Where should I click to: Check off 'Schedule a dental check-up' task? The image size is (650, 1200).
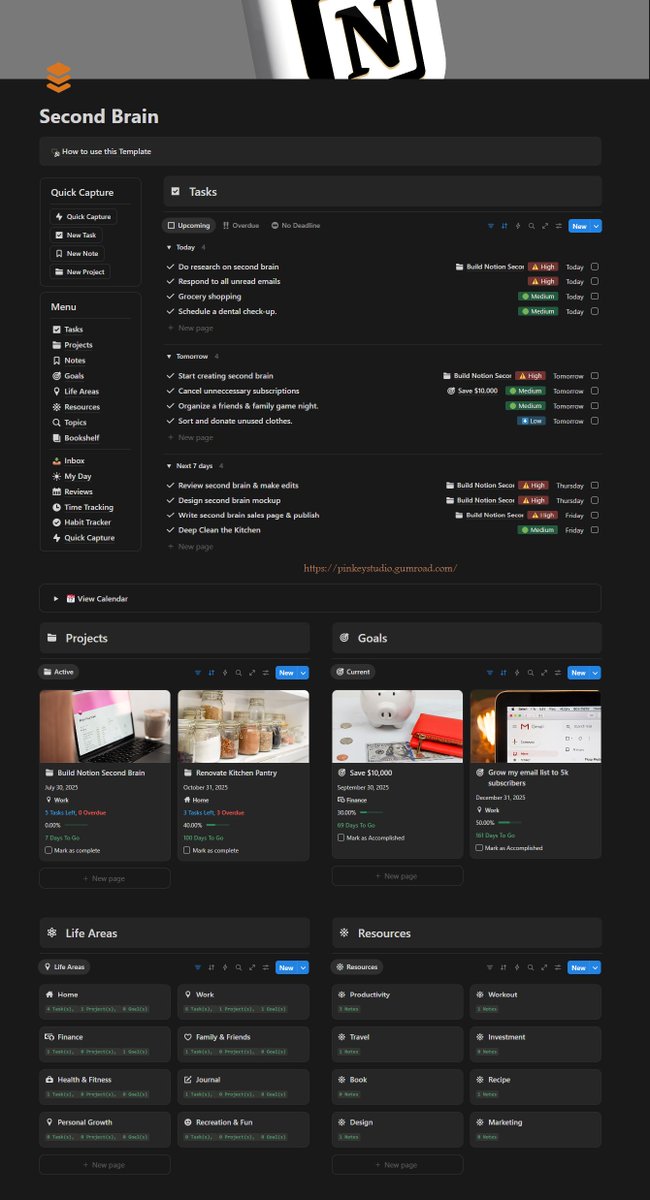coord(595,312)
